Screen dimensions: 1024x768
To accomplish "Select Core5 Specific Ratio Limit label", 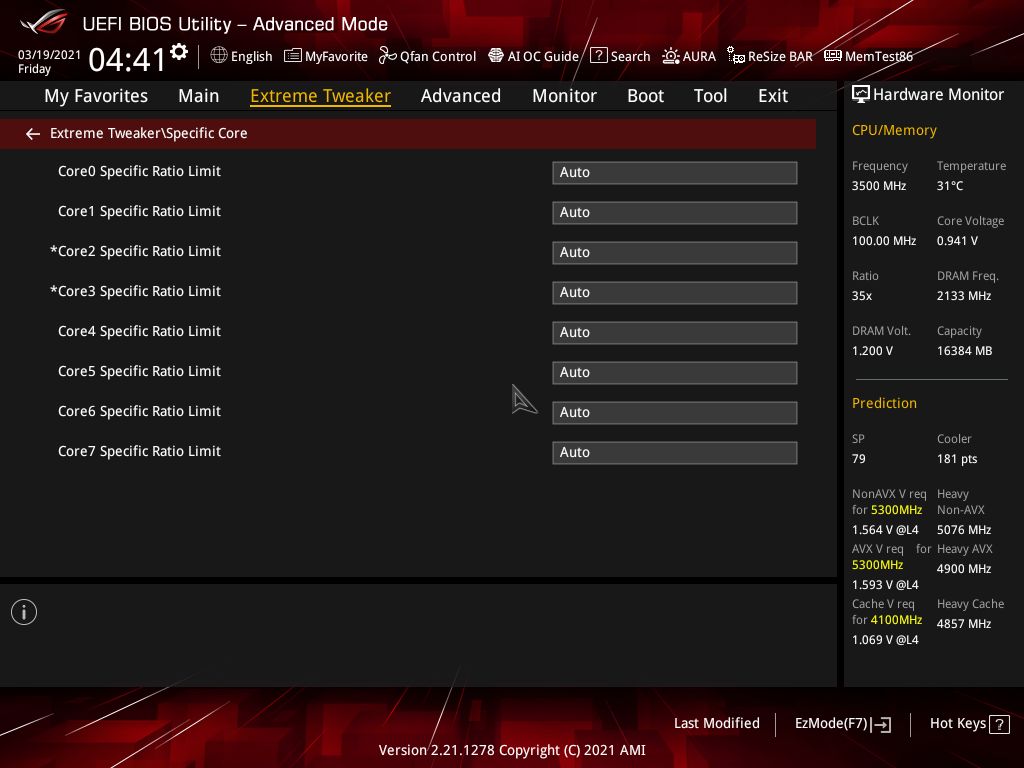I will pos(139,372).
